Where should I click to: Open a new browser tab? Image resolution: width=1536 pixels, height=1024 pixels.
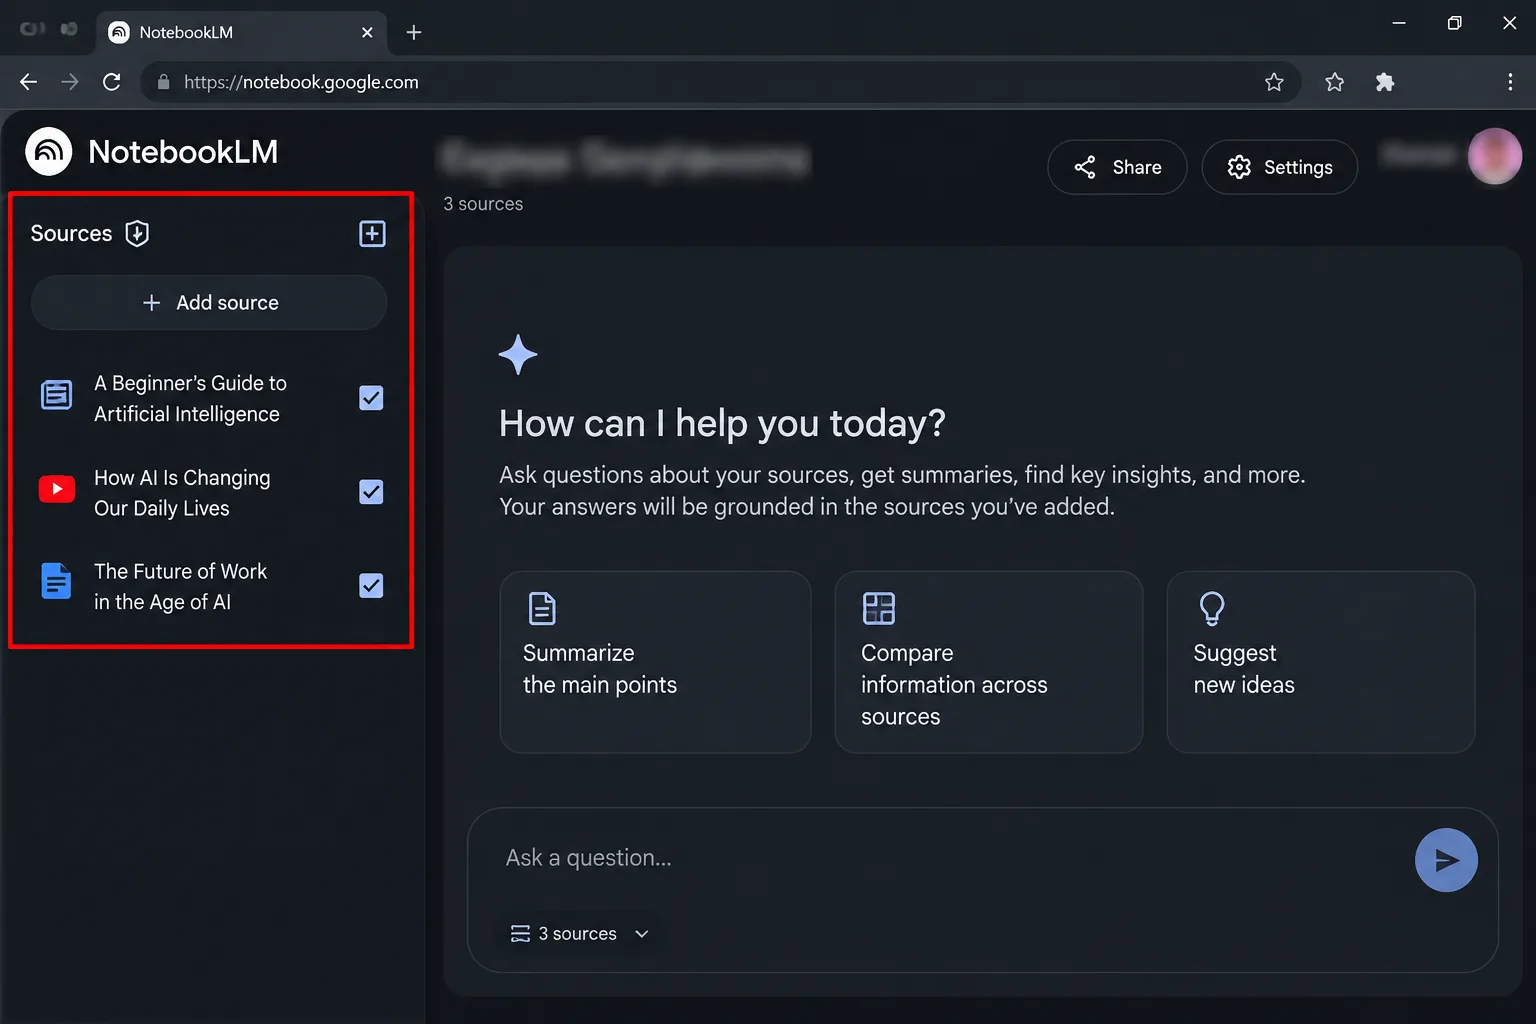414,32
